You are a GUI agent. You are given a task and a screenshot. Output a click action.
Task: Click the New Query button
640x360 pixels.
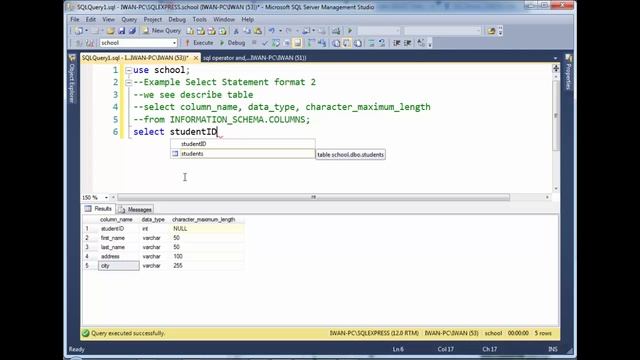tap(162, 31)
